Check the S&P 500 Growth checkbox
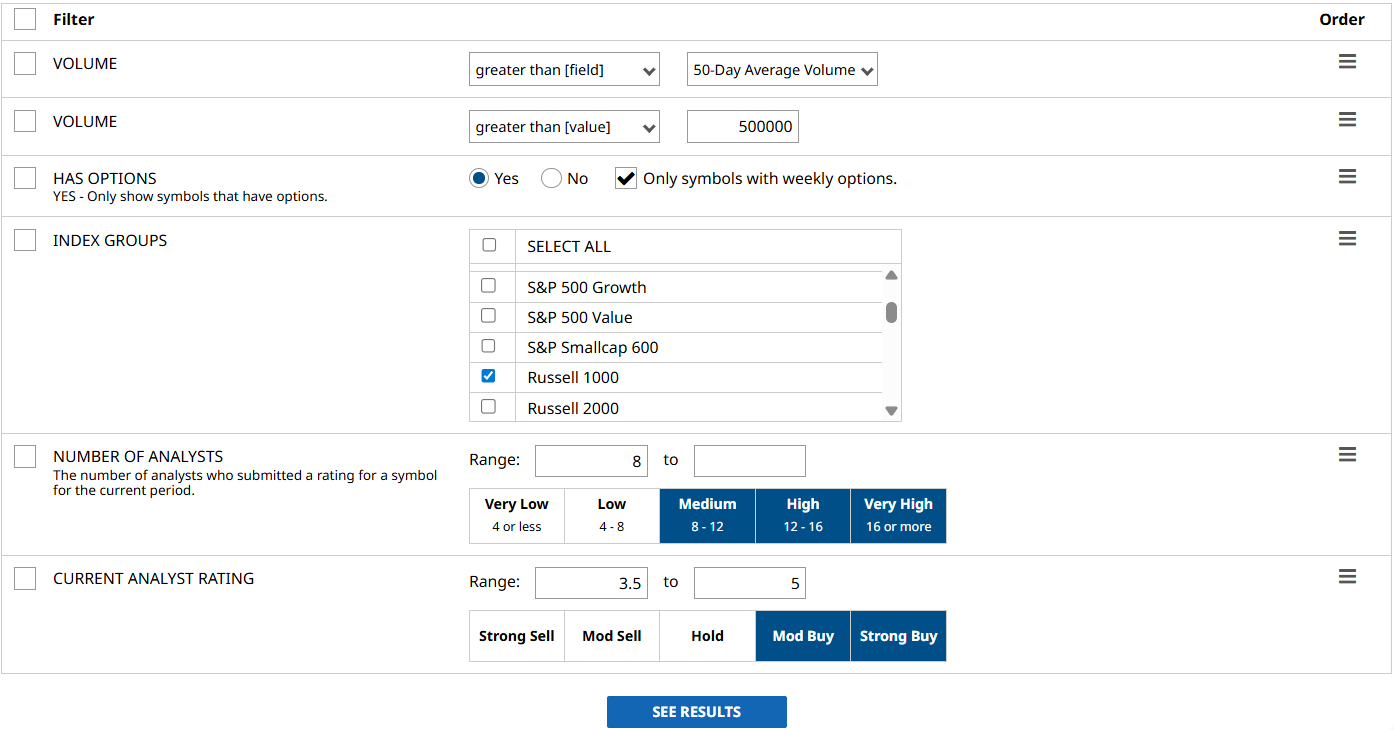The width and height of the screenshot is (1394, 730). tap(489, 286)
